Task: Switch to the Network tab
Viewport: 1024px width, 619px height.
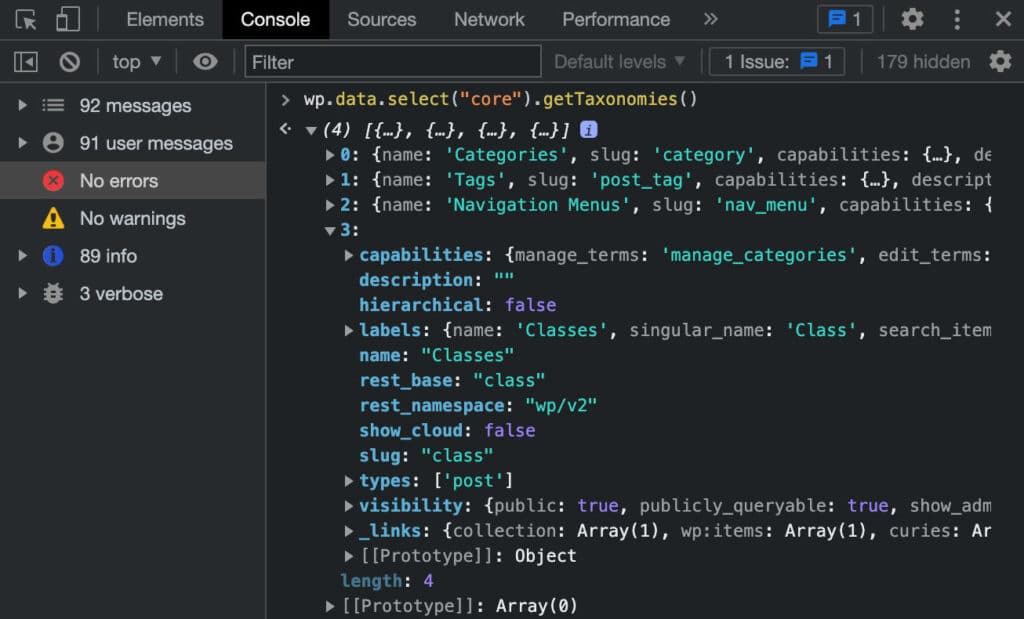Action: click(489, 19)
